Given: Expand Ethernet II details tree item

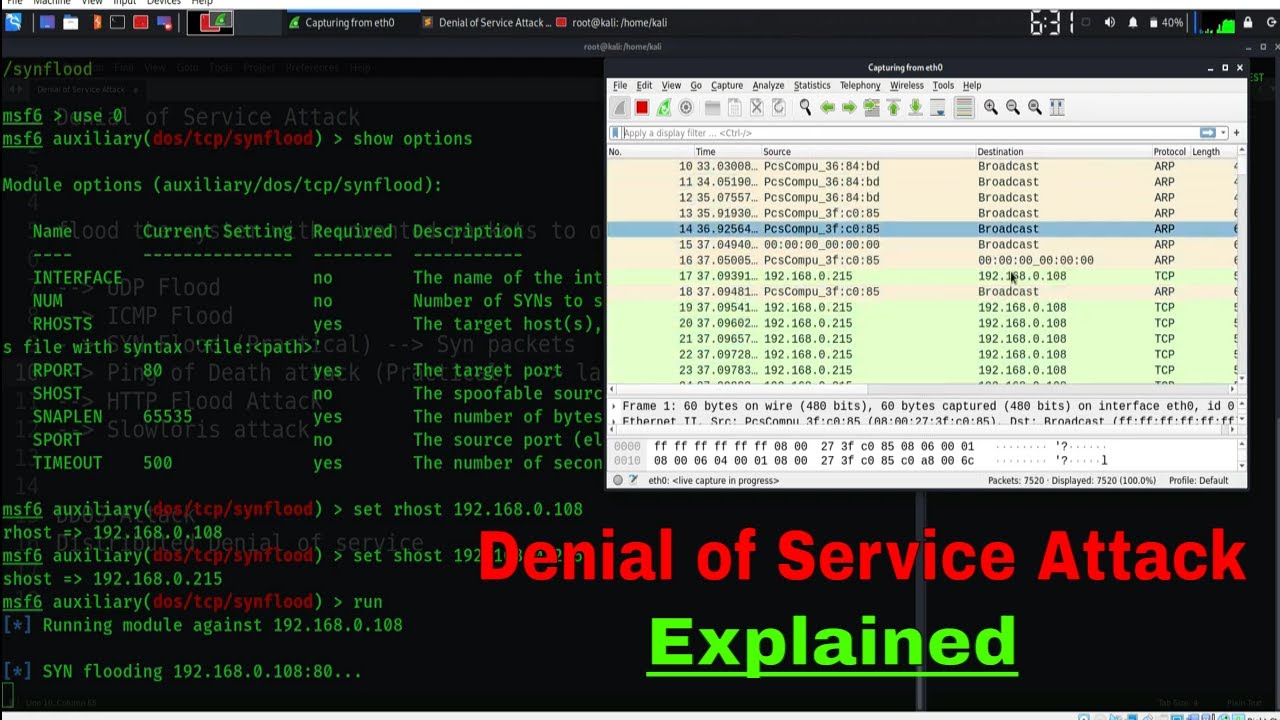Looking at the screenshot, I should pos(614,422).
